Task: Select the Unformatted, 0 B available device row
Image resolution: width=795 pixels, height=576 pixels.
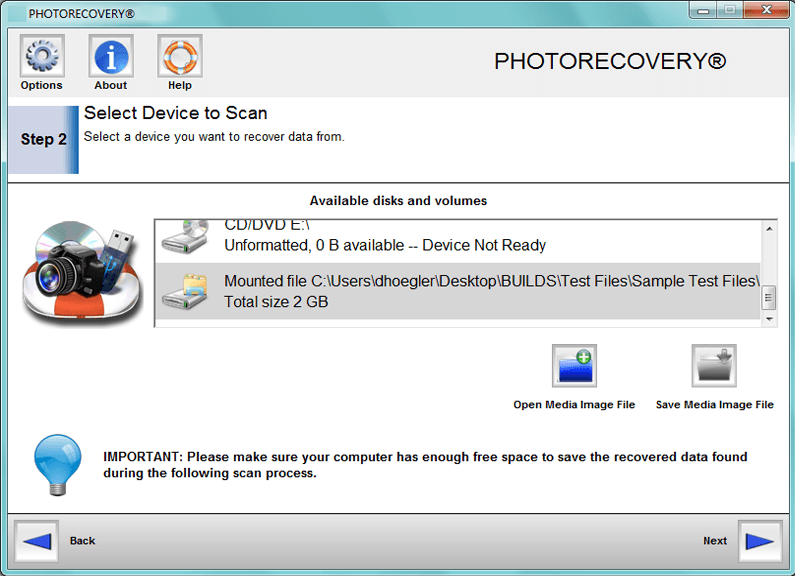Action: [457, 241]
